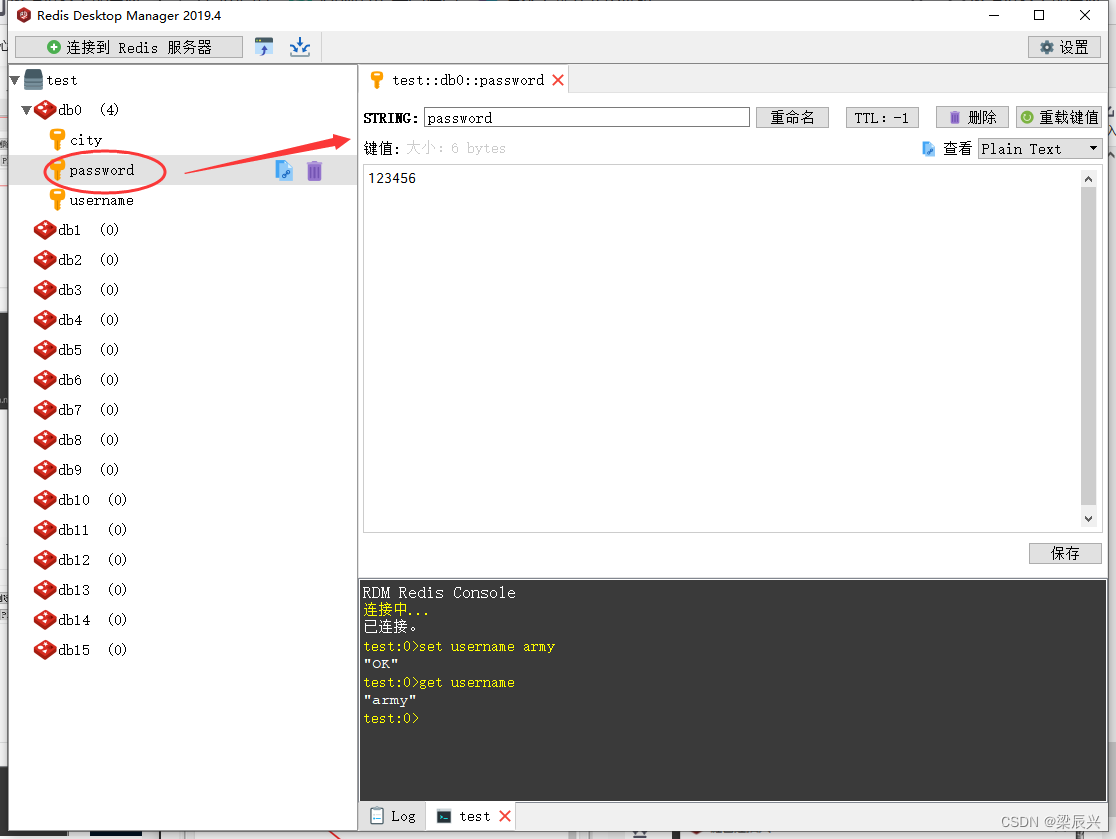Open the db15 database

click(x=80, y=650)
